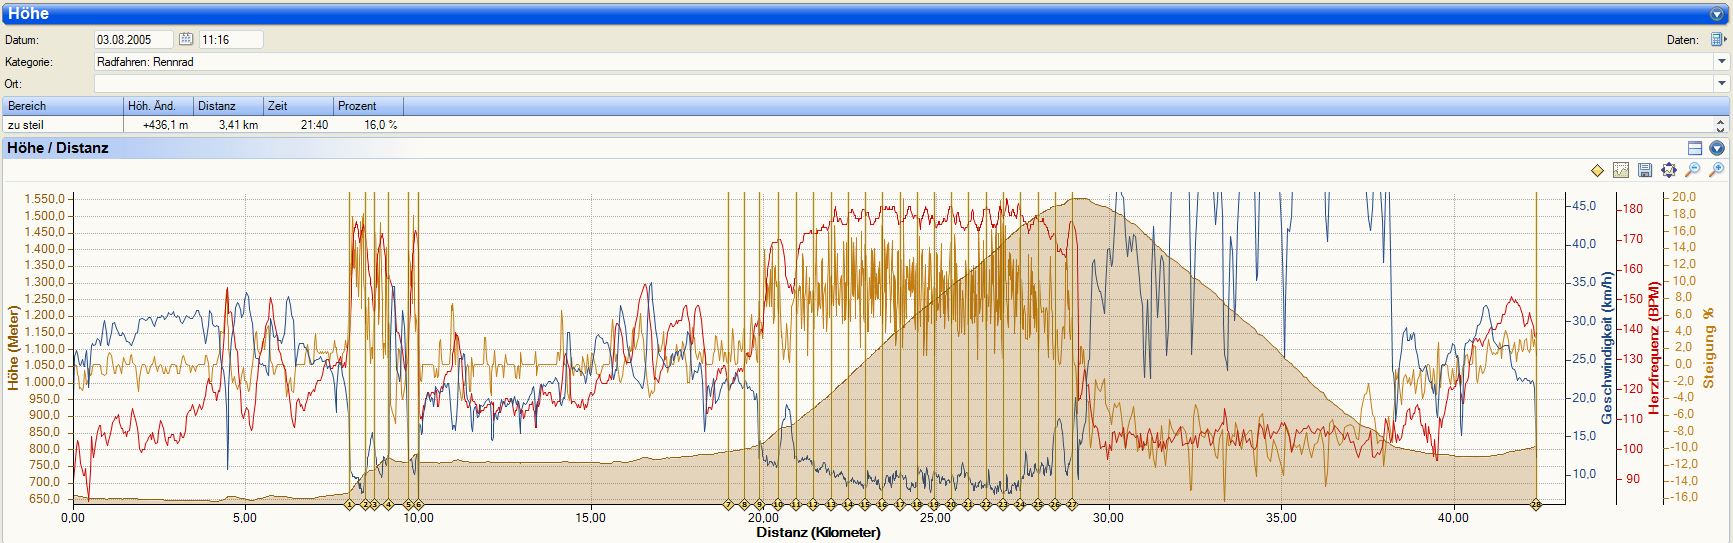Toggle lap markers with the diamond icon
Image resolution: width=1733 pixels, height=543 pixels.
tap(1597, 171)
